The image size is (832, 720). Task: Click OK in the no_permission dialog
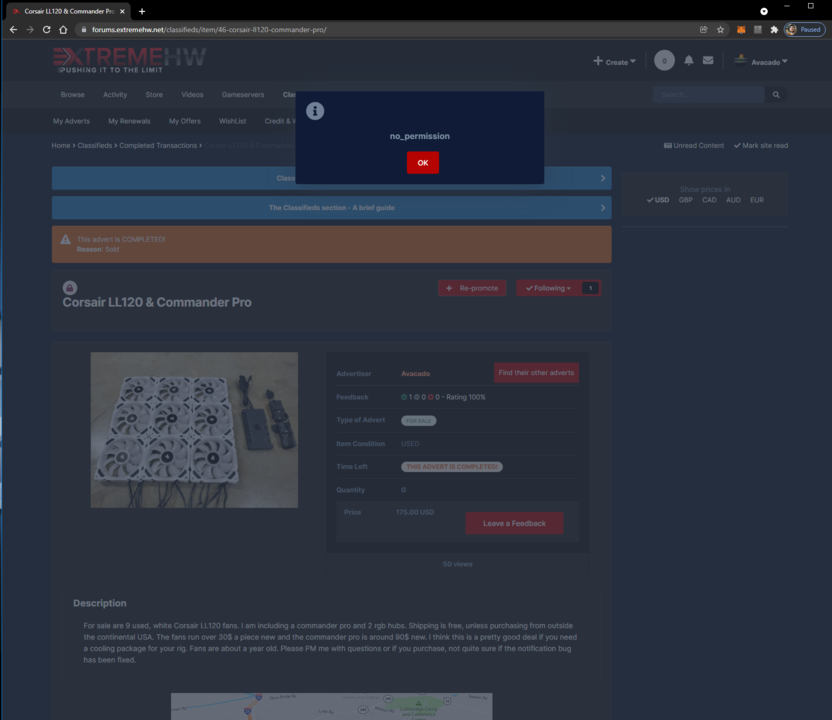tap(422, 162)
